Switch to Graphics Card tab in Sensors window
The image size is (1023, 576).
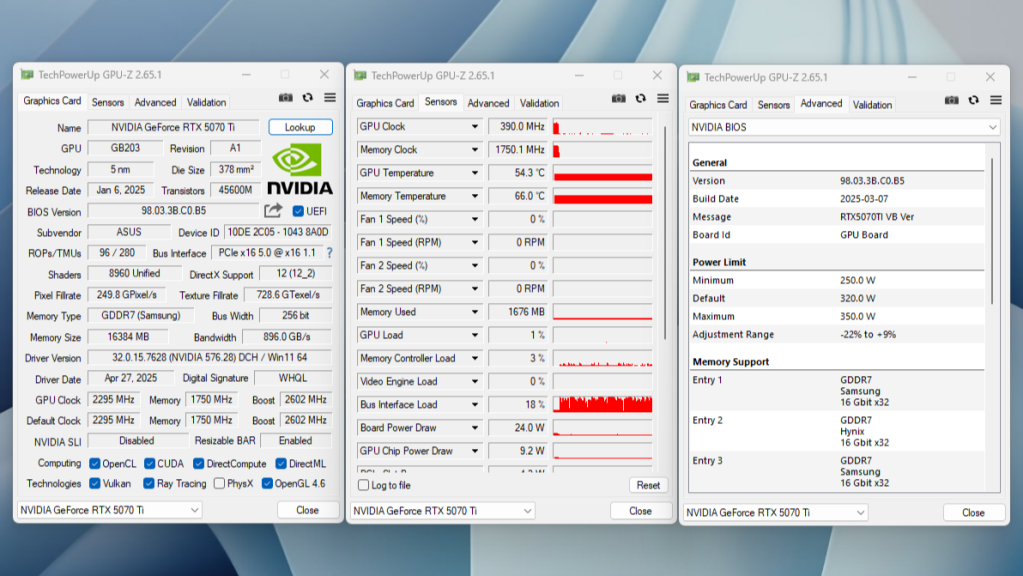[x=385, y=103]
